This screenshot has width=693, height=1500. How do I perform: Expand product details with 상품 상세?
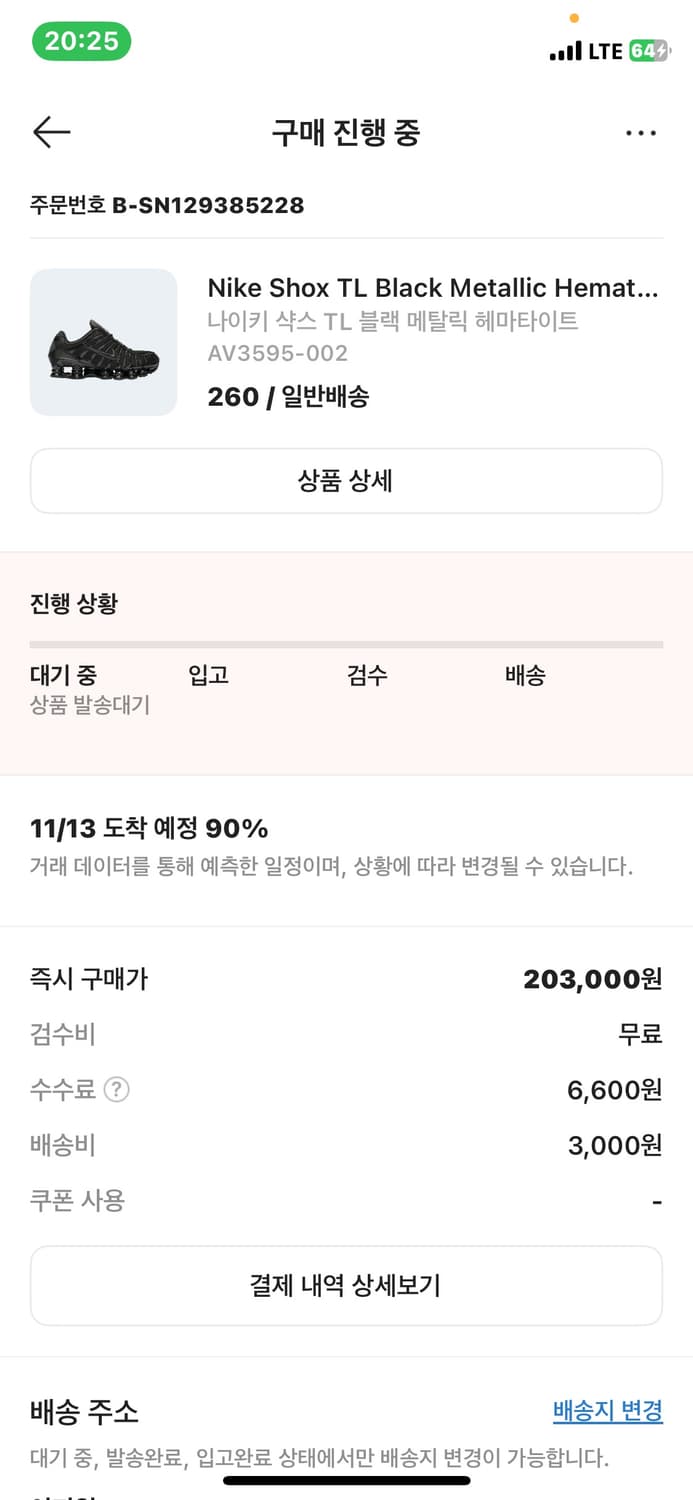coord(346,481)
